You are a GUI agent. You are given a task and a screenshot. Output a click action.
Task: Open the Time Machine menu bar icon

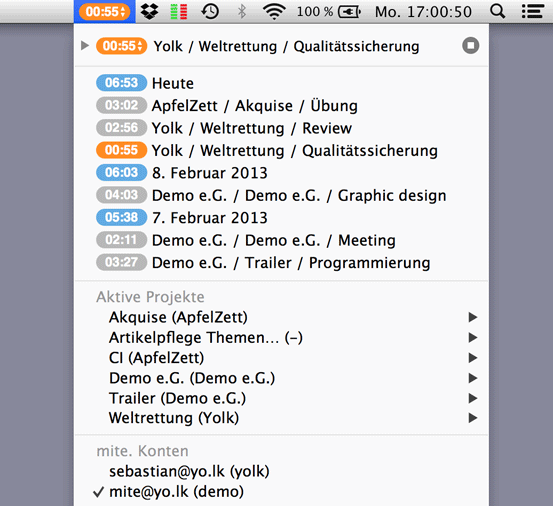[x=211, y=12]
